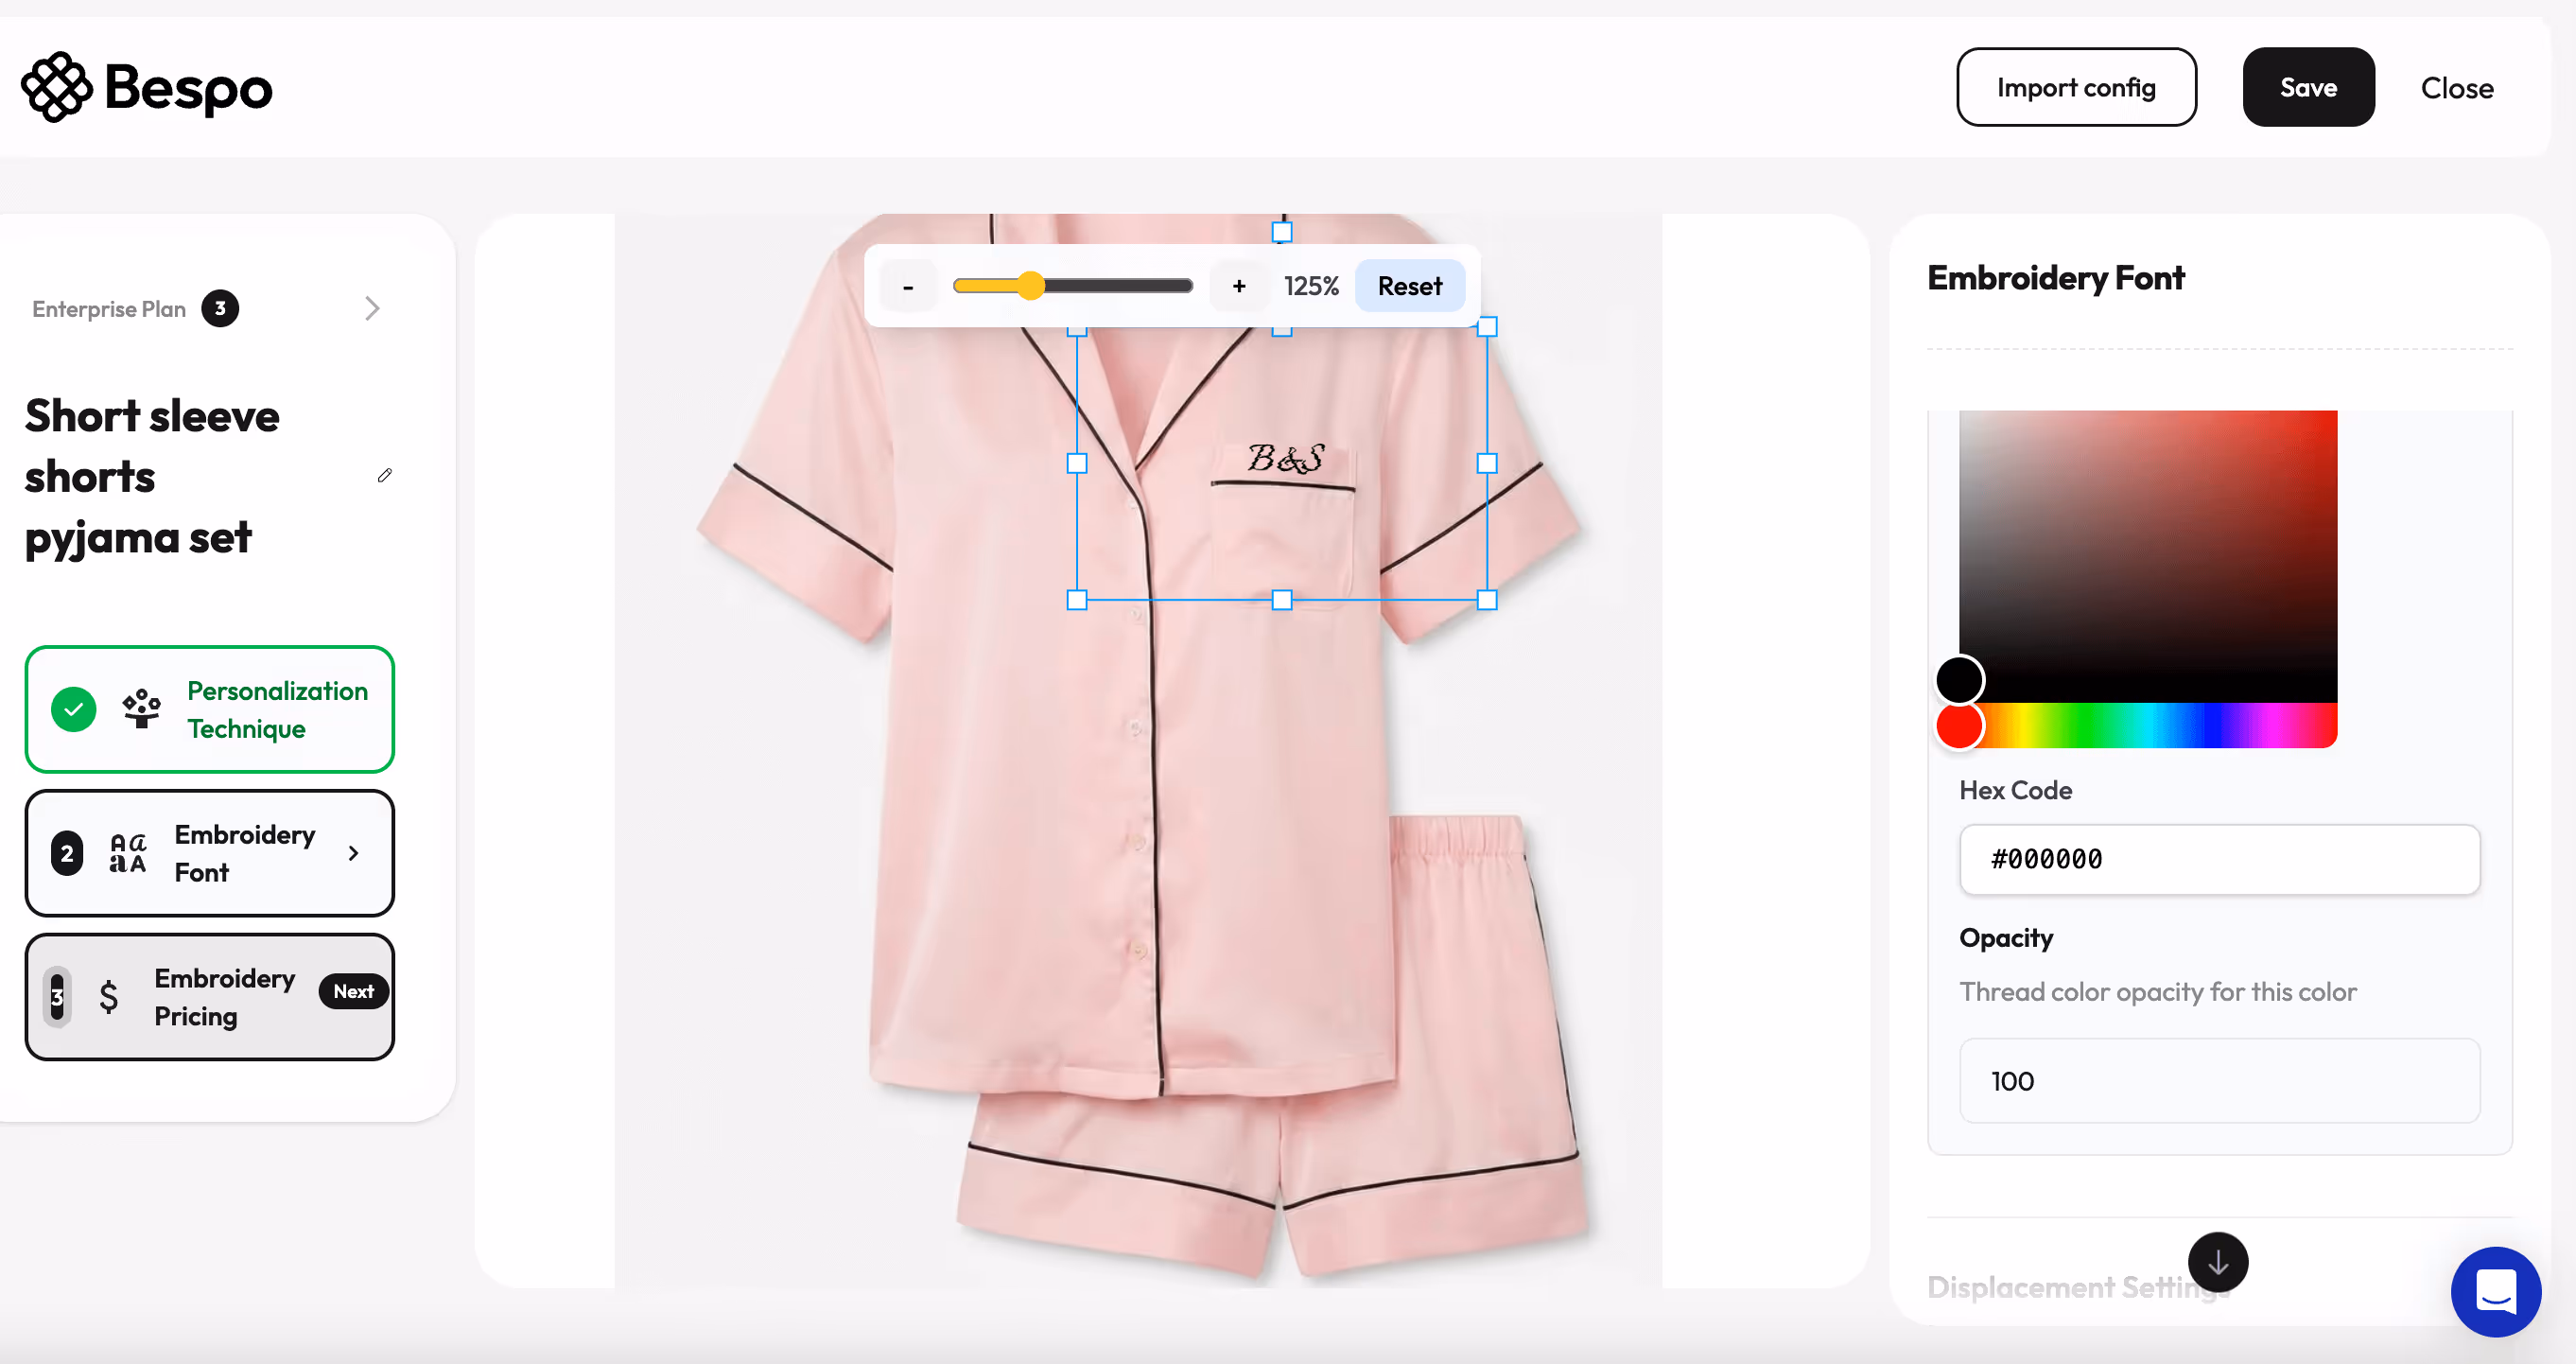2576x1364 pixels.
Task: Click the Bespo logo icon
Action: pyautogui.click(x=57, y=87)
